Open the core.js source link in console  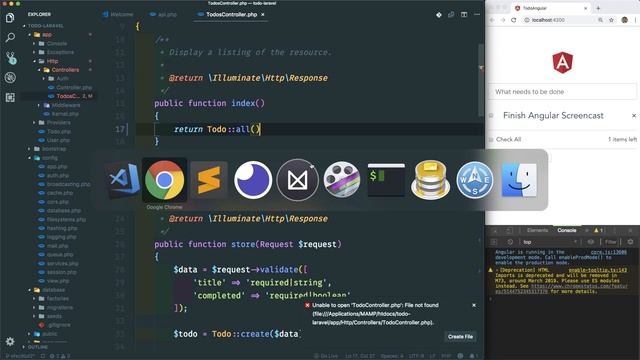click(x=609, y=252)
